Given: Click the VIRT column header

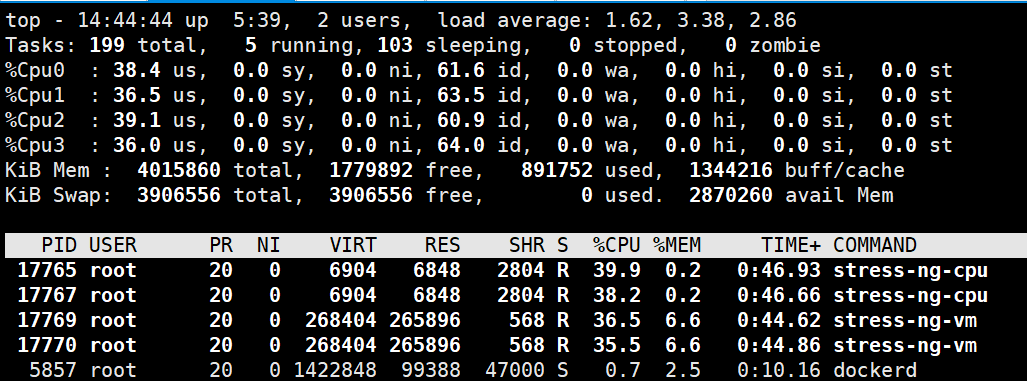Looking at the screenshot, I should pyautogui.click(x=353, y=245).
